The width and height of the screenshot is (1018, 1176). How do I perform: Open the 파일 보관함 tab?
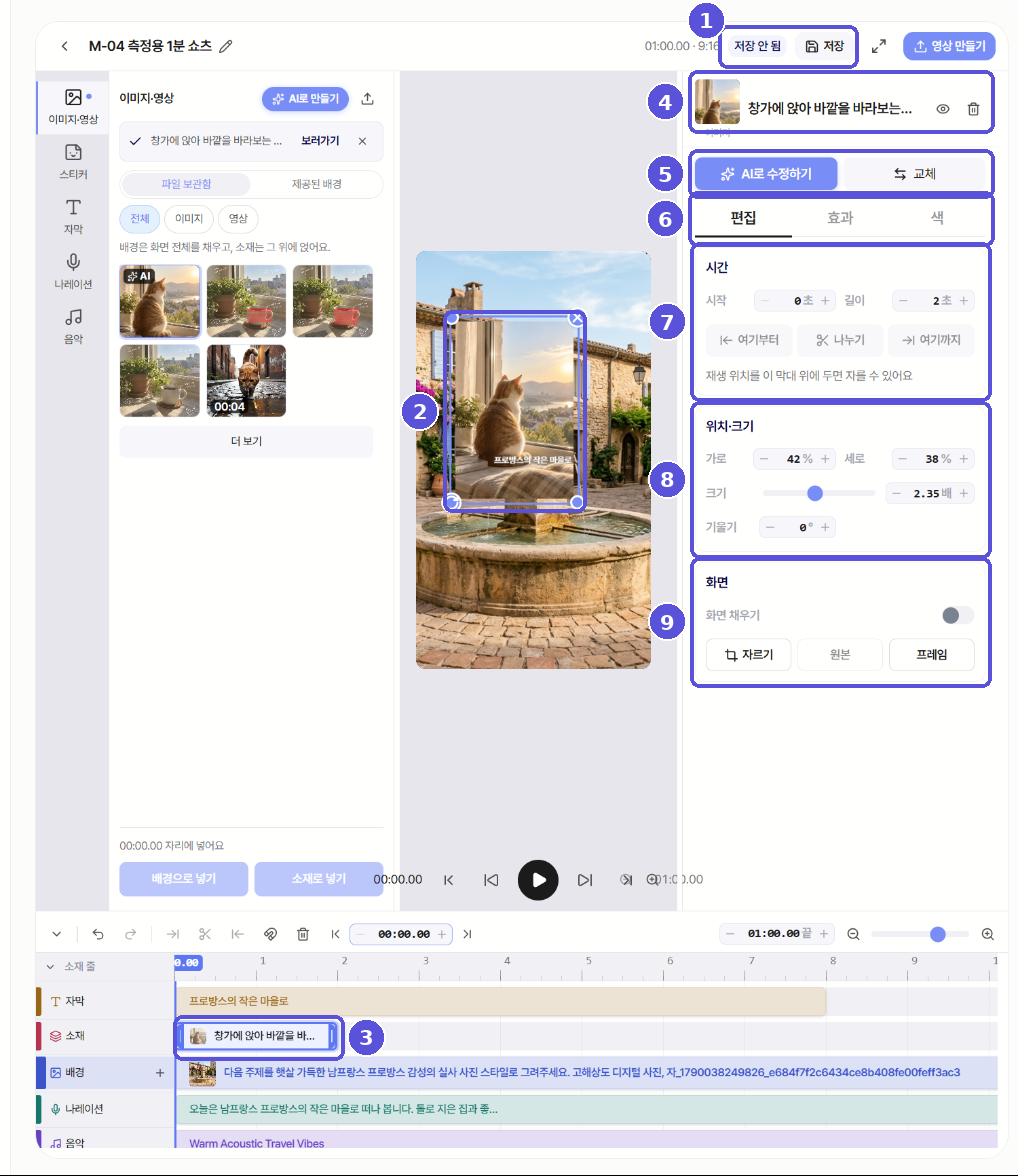point(186,184)
